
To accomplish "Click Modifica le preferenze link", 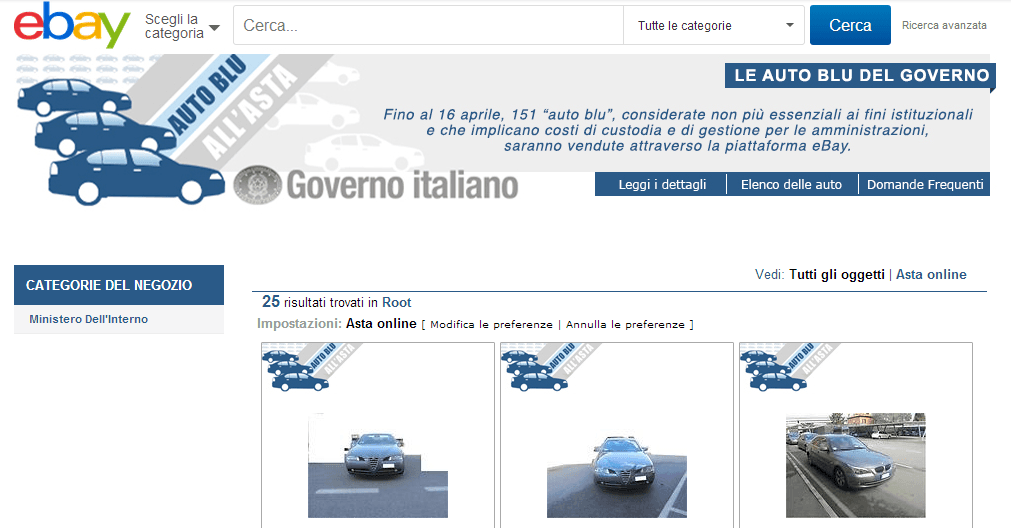I will pyautogui.click(x=491, y=324).
